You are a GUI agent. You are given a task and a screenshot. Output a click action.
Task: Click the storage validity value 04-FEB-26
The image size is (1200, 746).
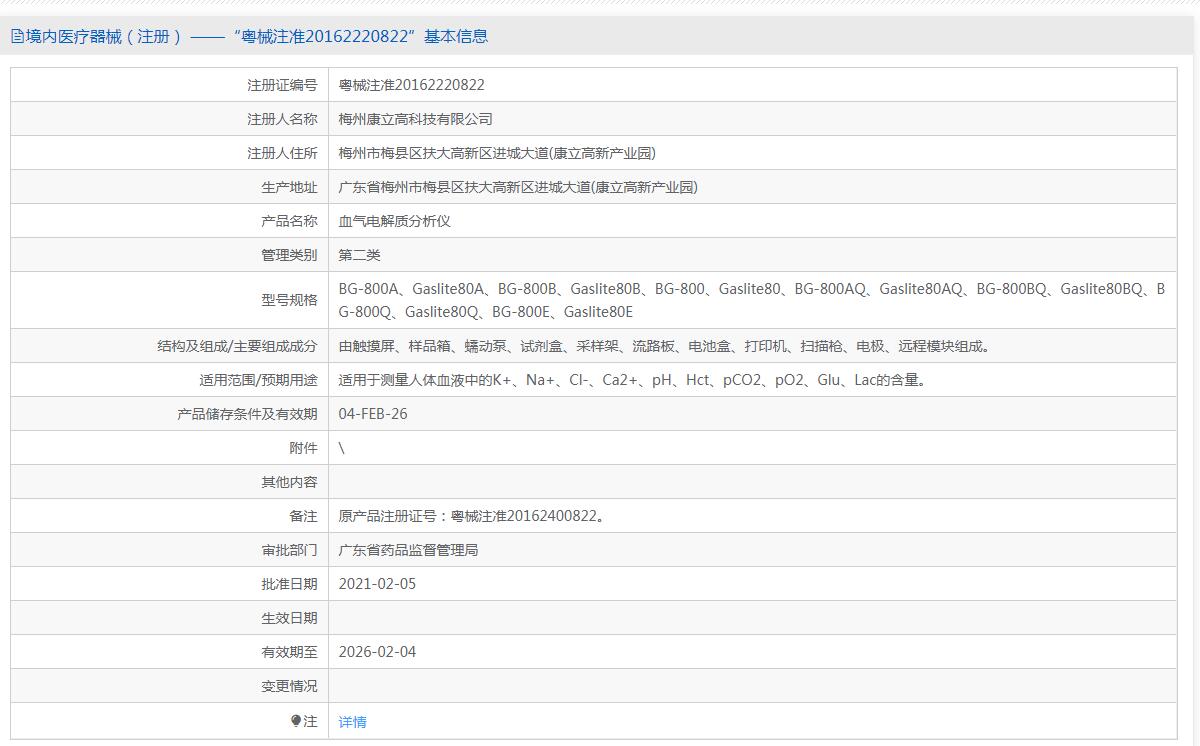point(373,414)
